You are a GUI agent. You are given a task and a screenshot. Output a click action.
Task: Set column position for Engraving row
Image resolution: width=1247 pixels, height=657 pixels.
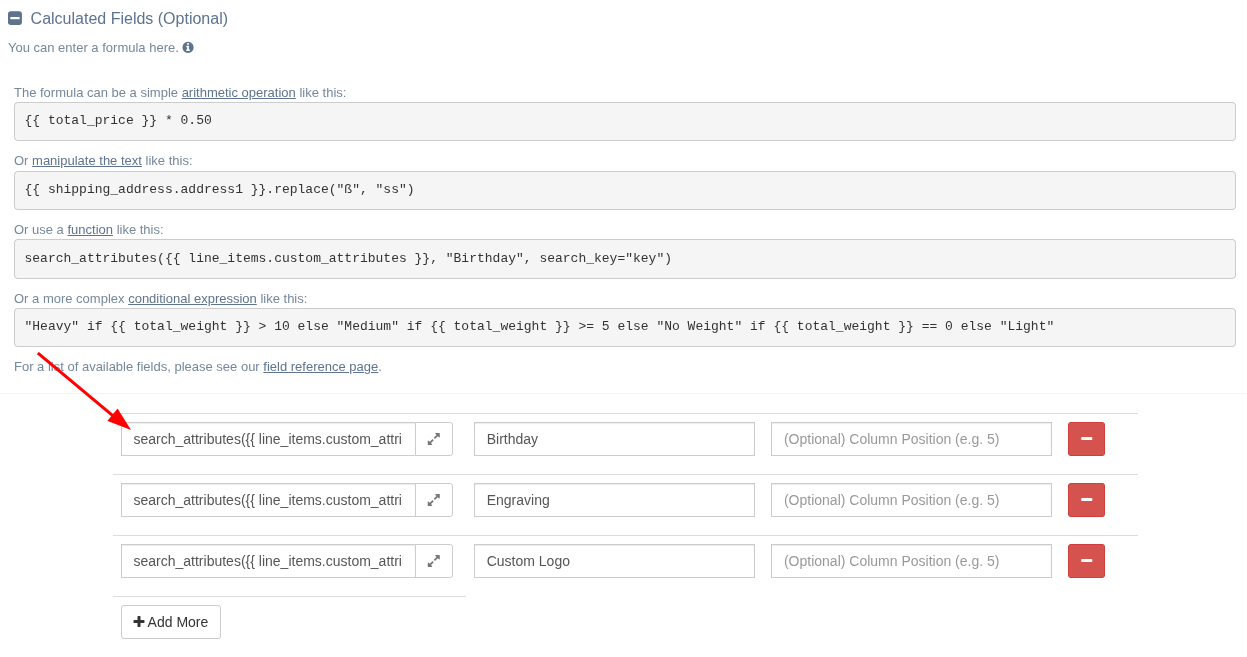910,500
